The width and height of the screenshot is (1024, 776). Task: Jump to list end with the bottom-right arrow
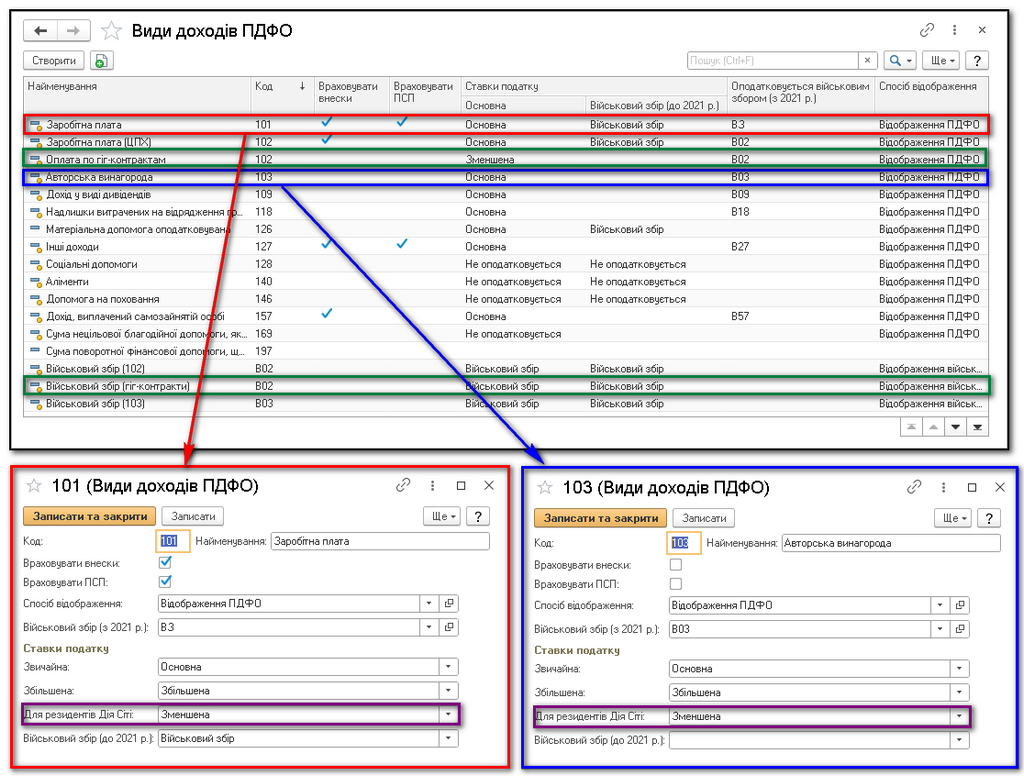(x=978, y=427)
